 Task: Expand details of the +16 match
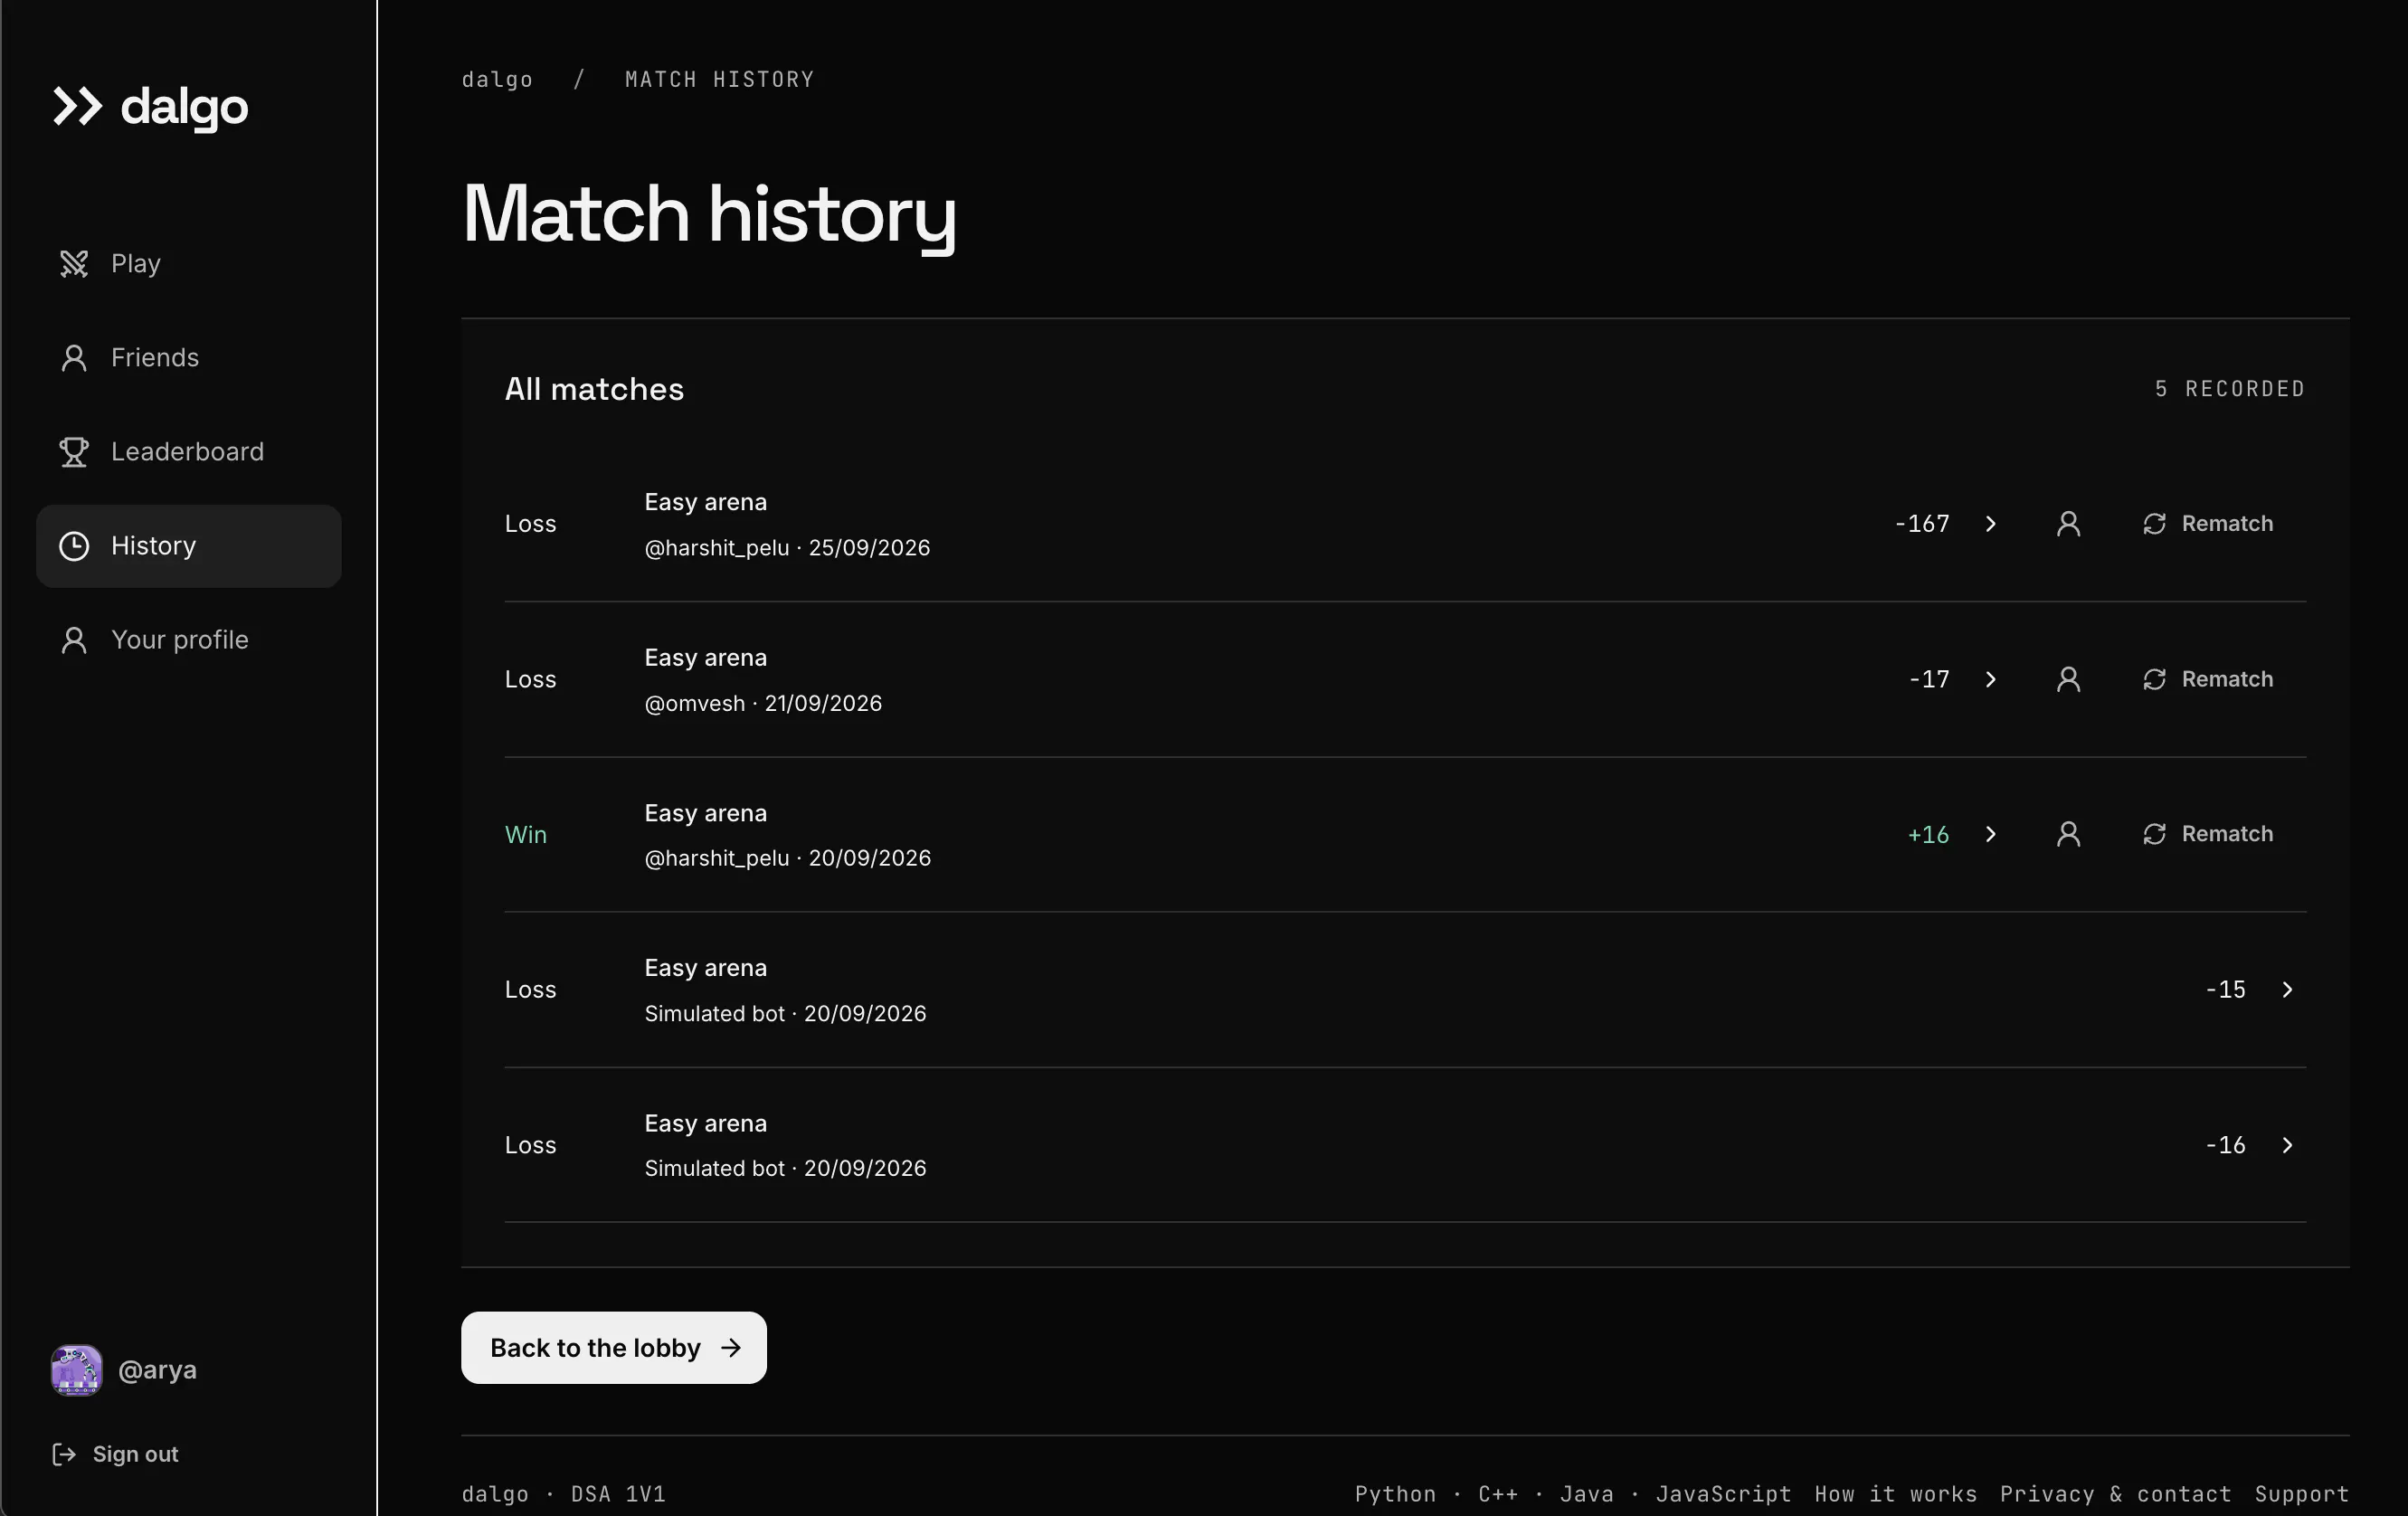[x=1990, y=834]
